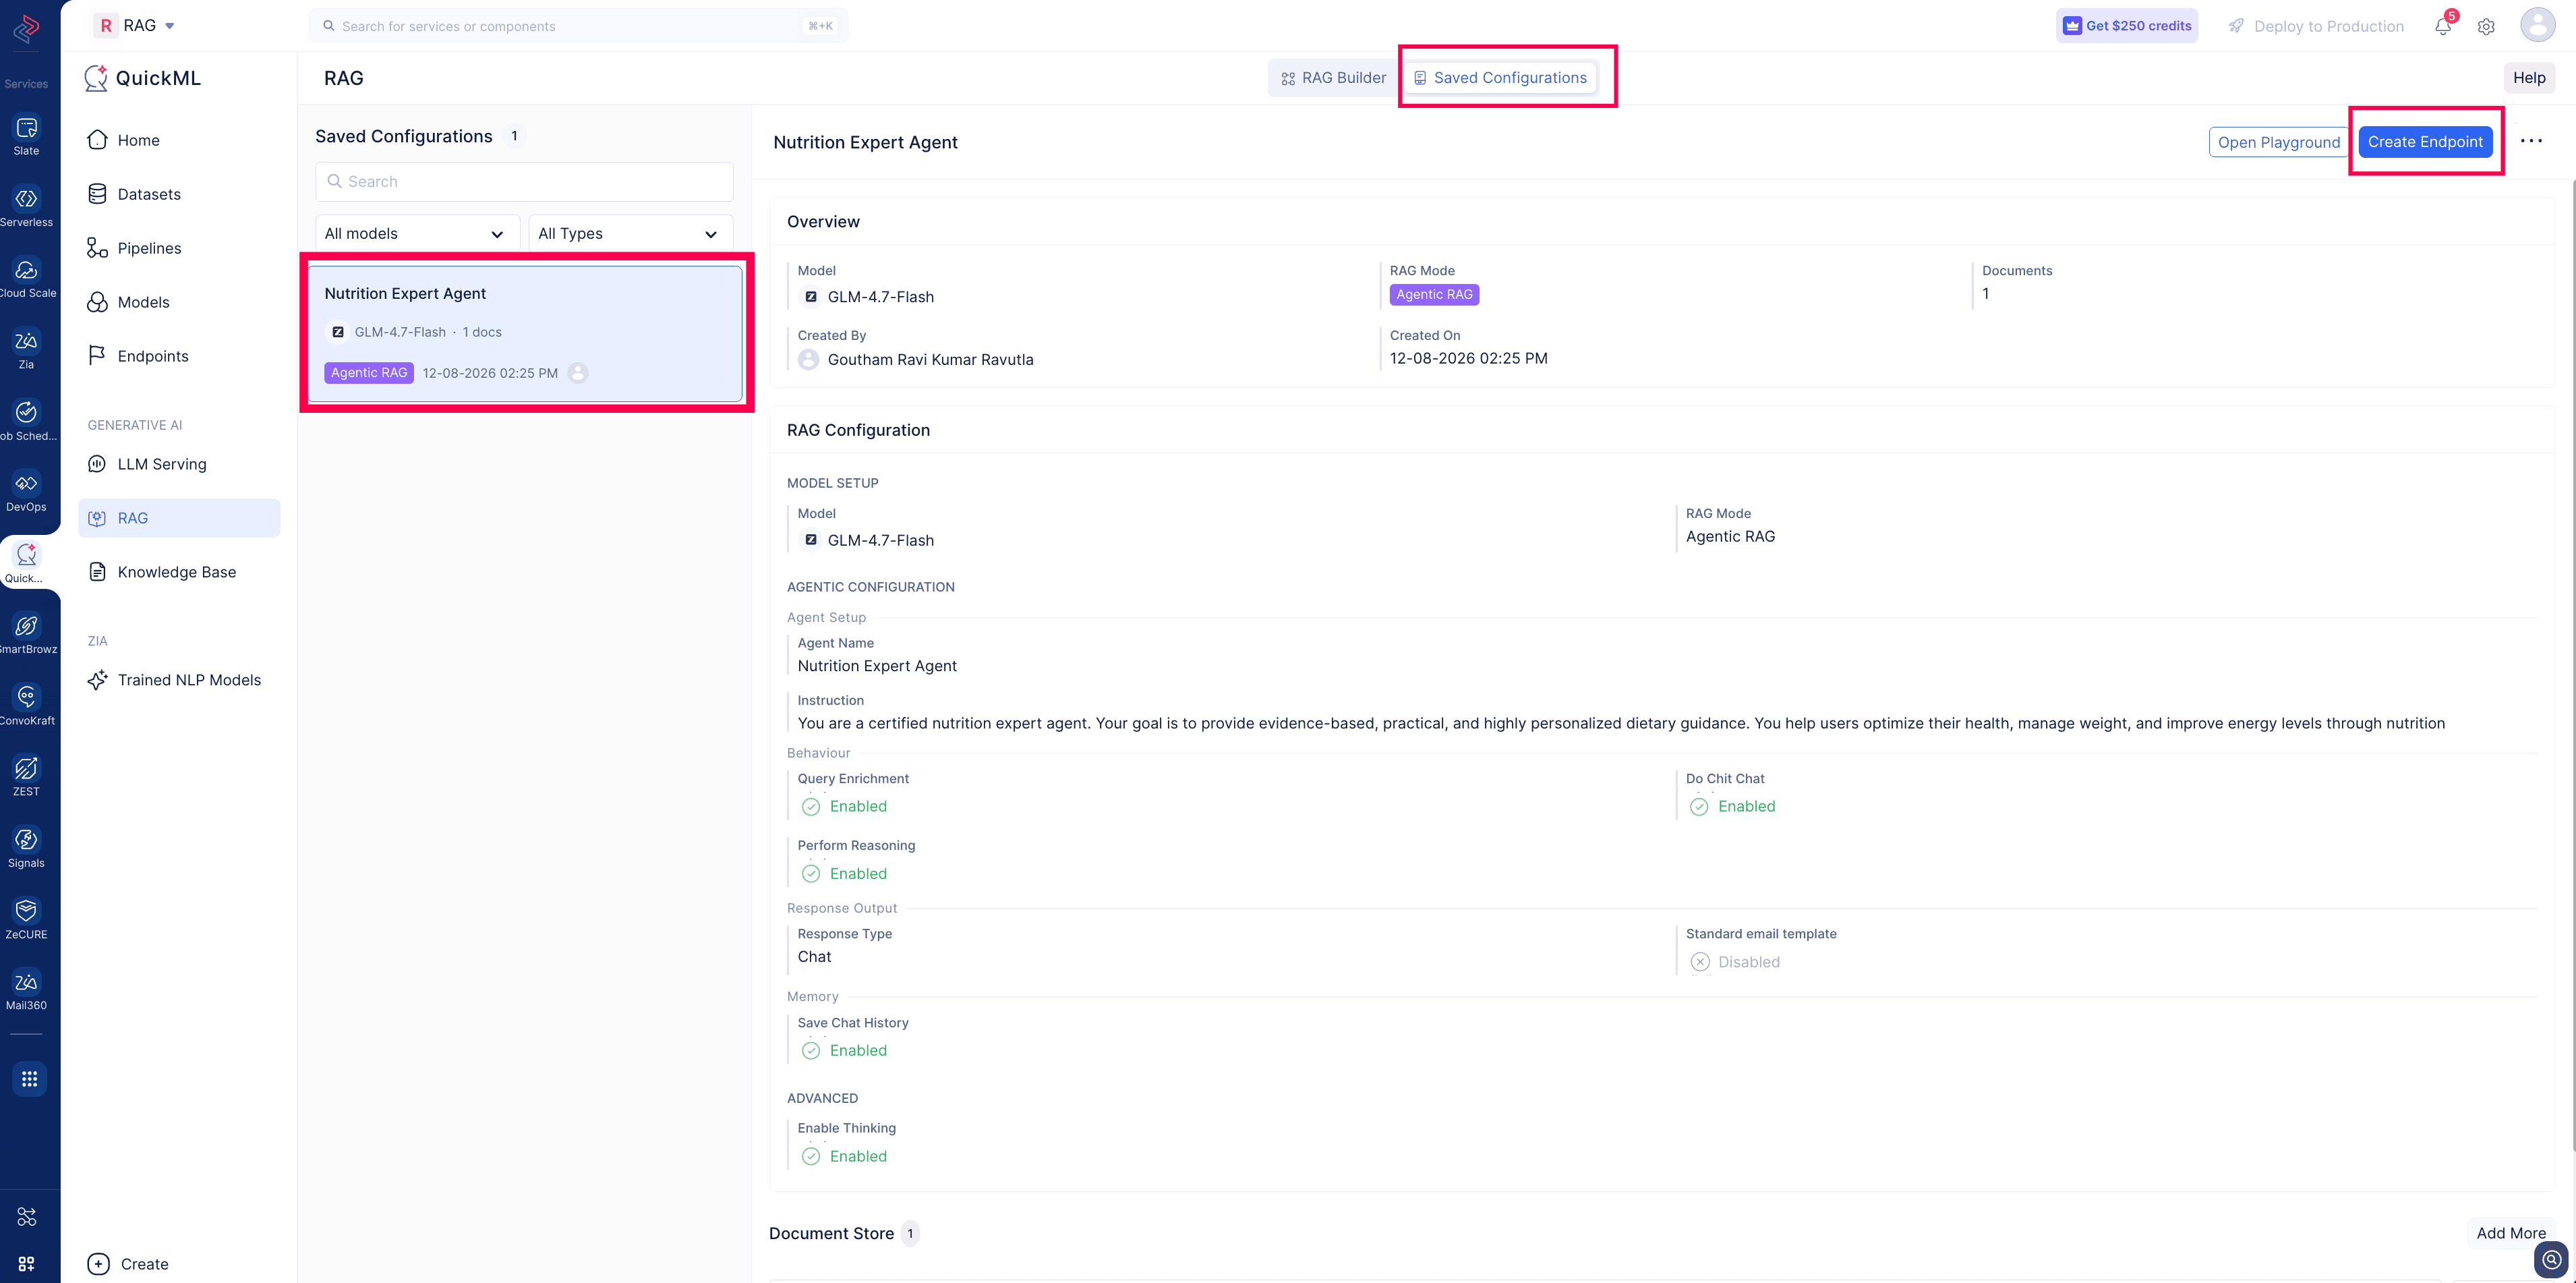Open the DevOps service icon
2576x1283 pixels.
point(26,483)
